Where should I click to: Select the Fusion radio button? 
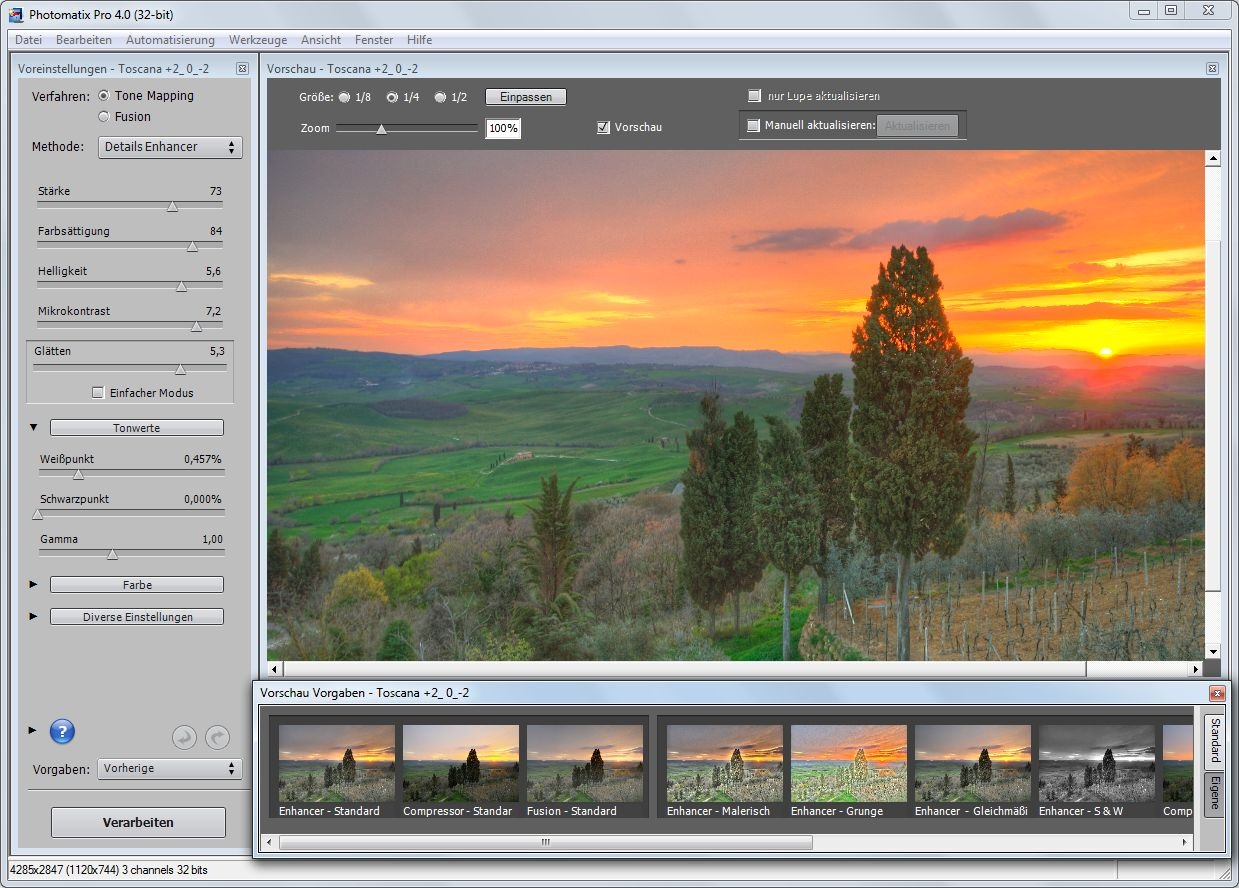(104, 117)
